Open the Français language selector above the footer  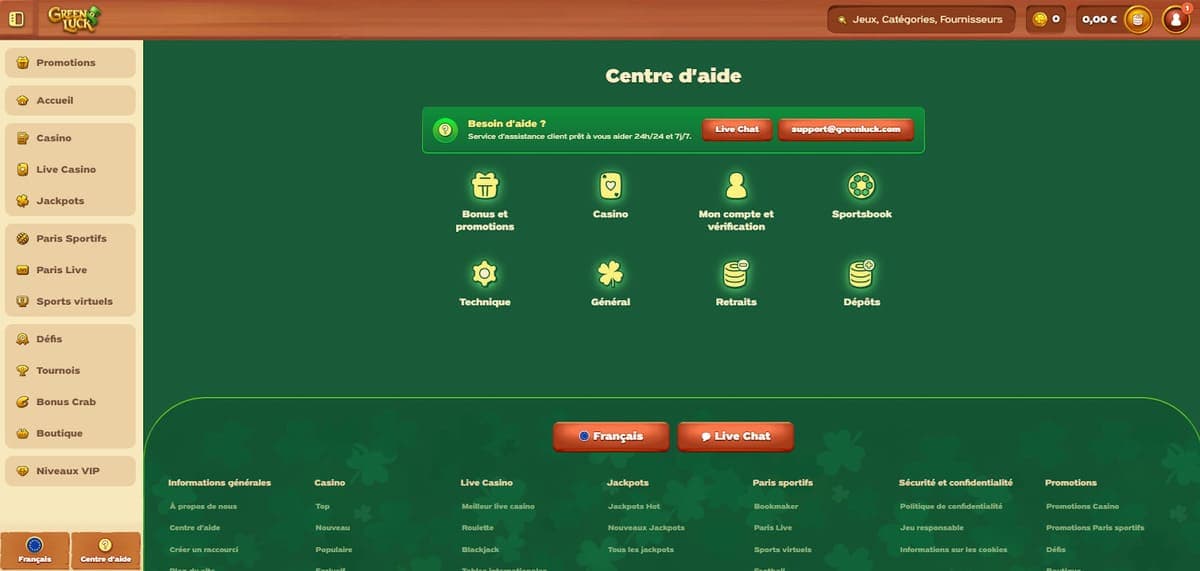tap(612, 436)
